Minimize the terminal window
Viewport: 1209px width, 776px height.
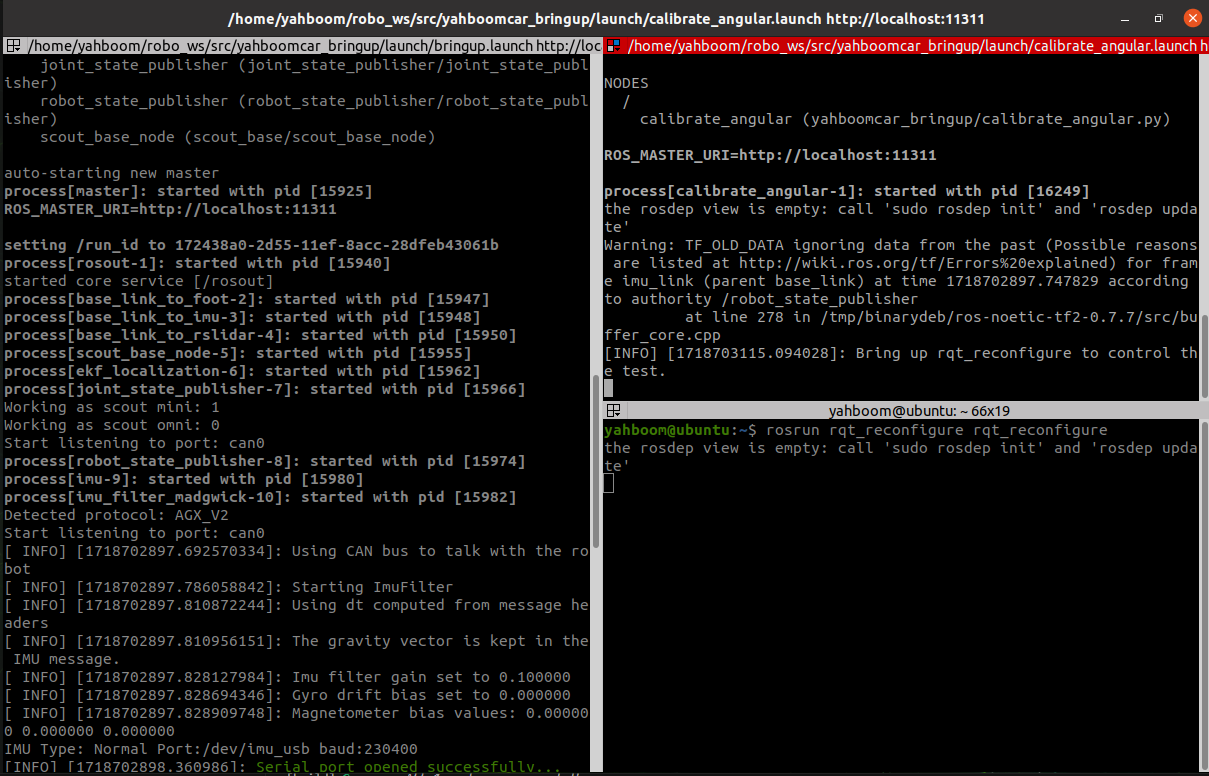1130,18
